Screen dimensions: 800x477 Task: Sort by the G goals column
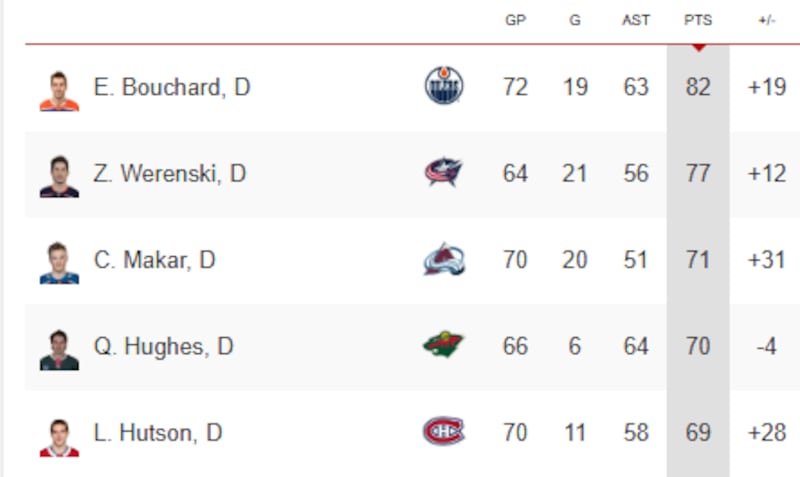(575, 20)
